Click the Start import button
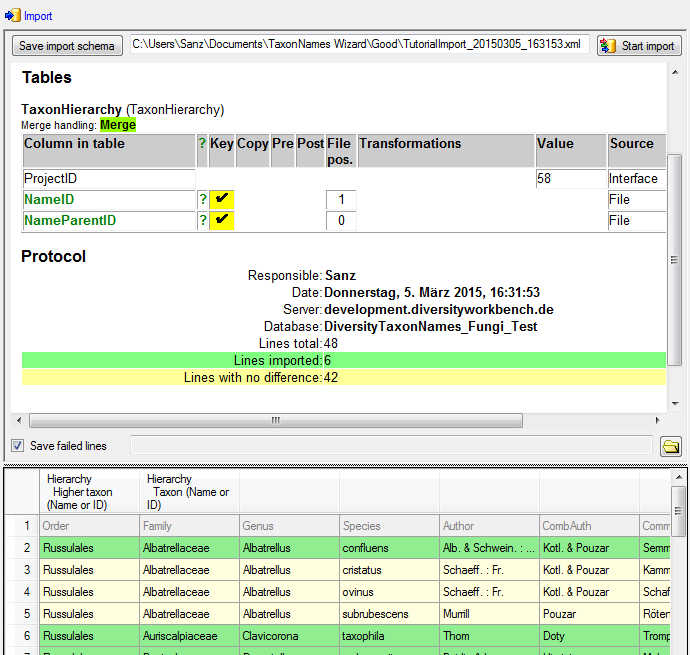690x655 pixels. [639, 46]
